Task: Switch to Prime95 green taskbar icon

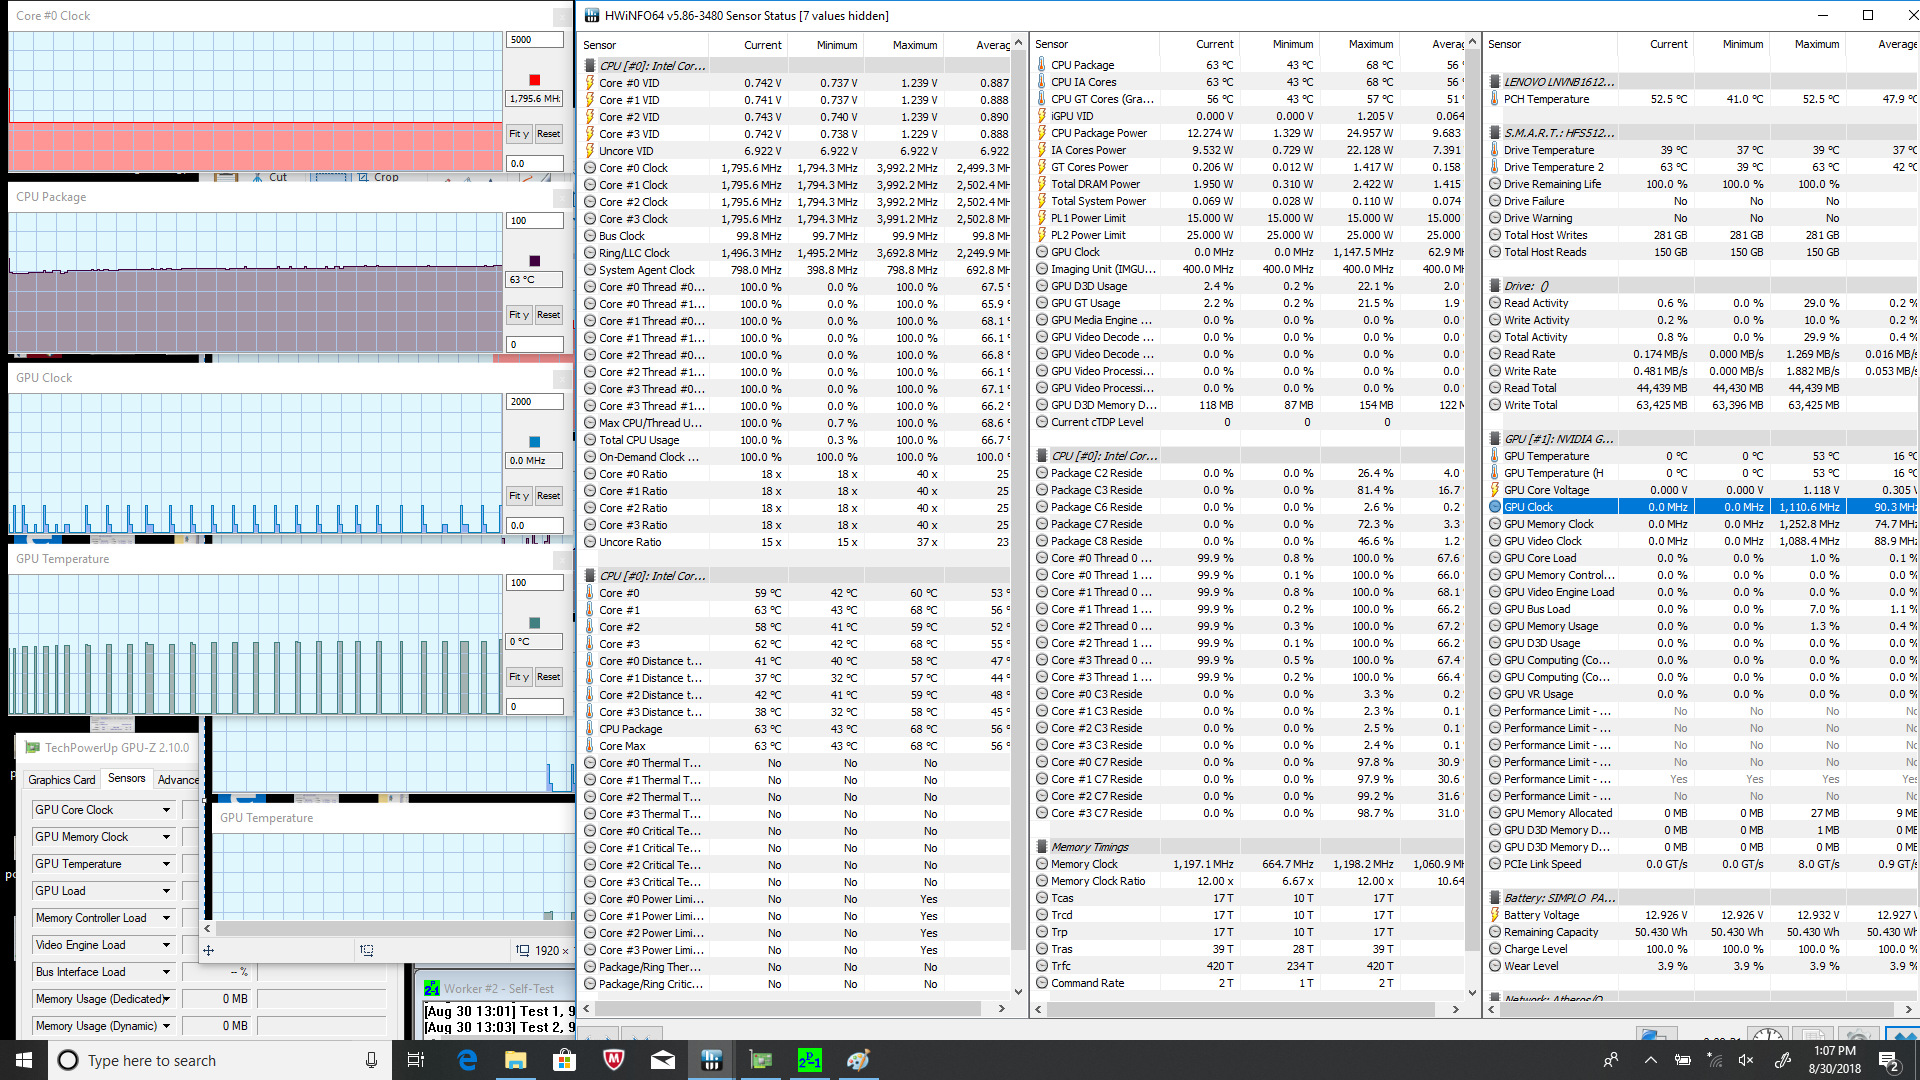Action: 809,1060
